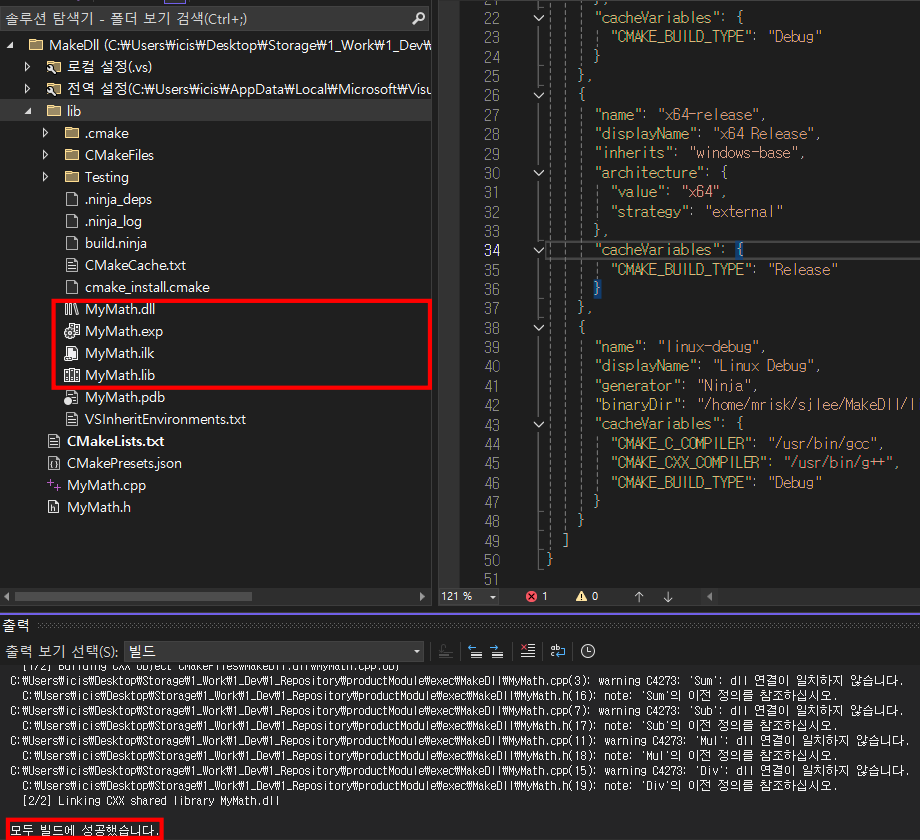The height and width of the screenshot is (840, 920).
Task: Click the CMakeLists.txt file icon
Action: [54, 441]
